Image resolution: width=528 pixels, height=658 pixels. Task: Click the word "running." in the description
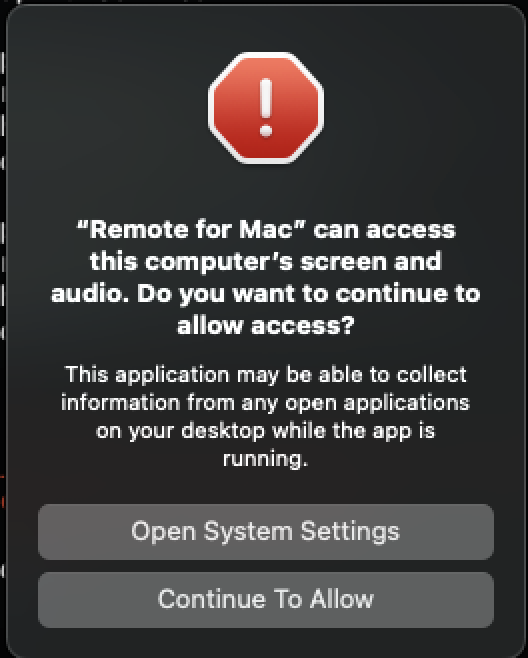(x=266, y=459)
